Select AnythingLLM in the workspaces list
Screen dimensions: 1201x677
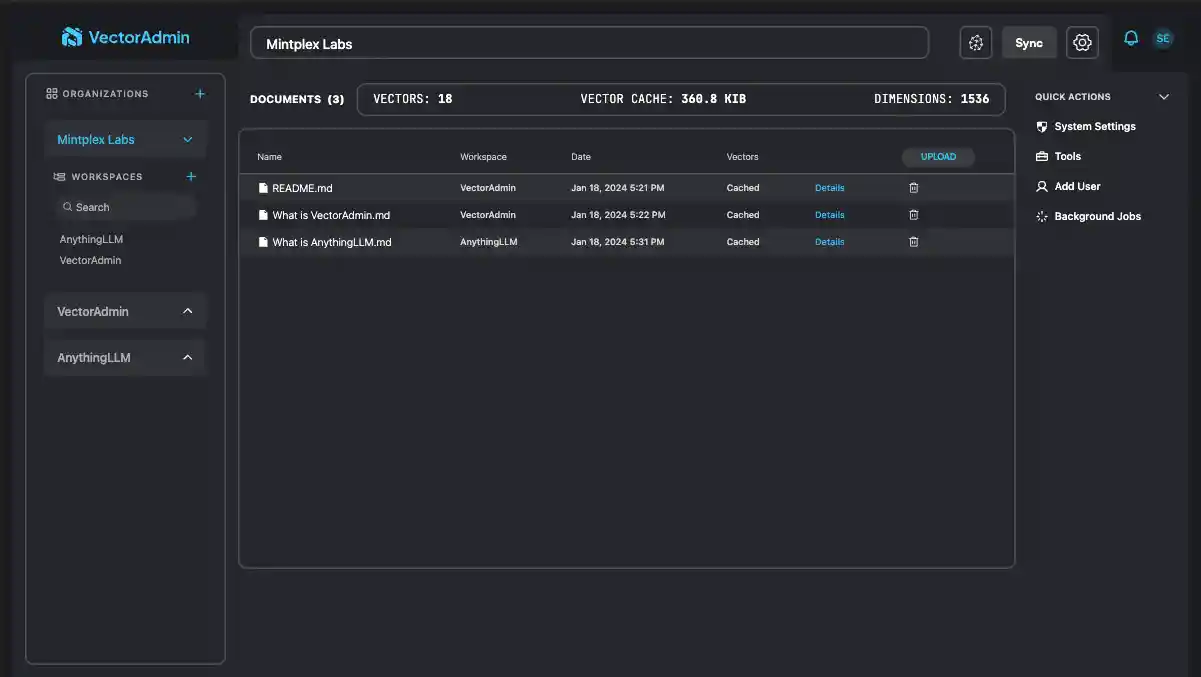[x=91, y=239]
